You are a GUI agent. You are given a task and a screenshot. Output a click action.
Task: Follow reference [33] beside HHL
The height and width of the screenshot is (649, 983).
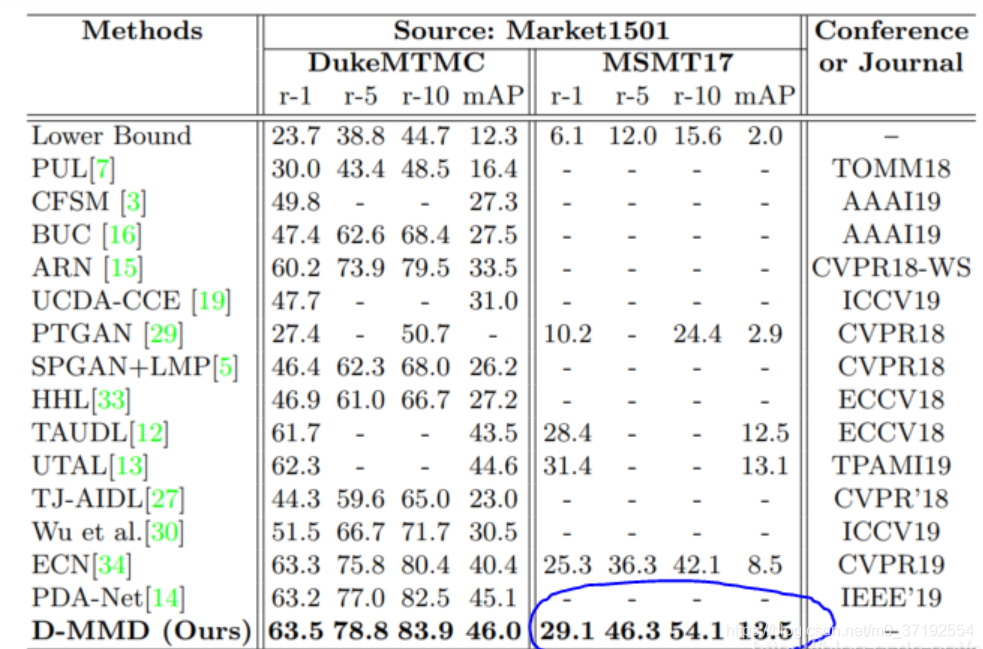pyautogui.click(x=111, y=400)
